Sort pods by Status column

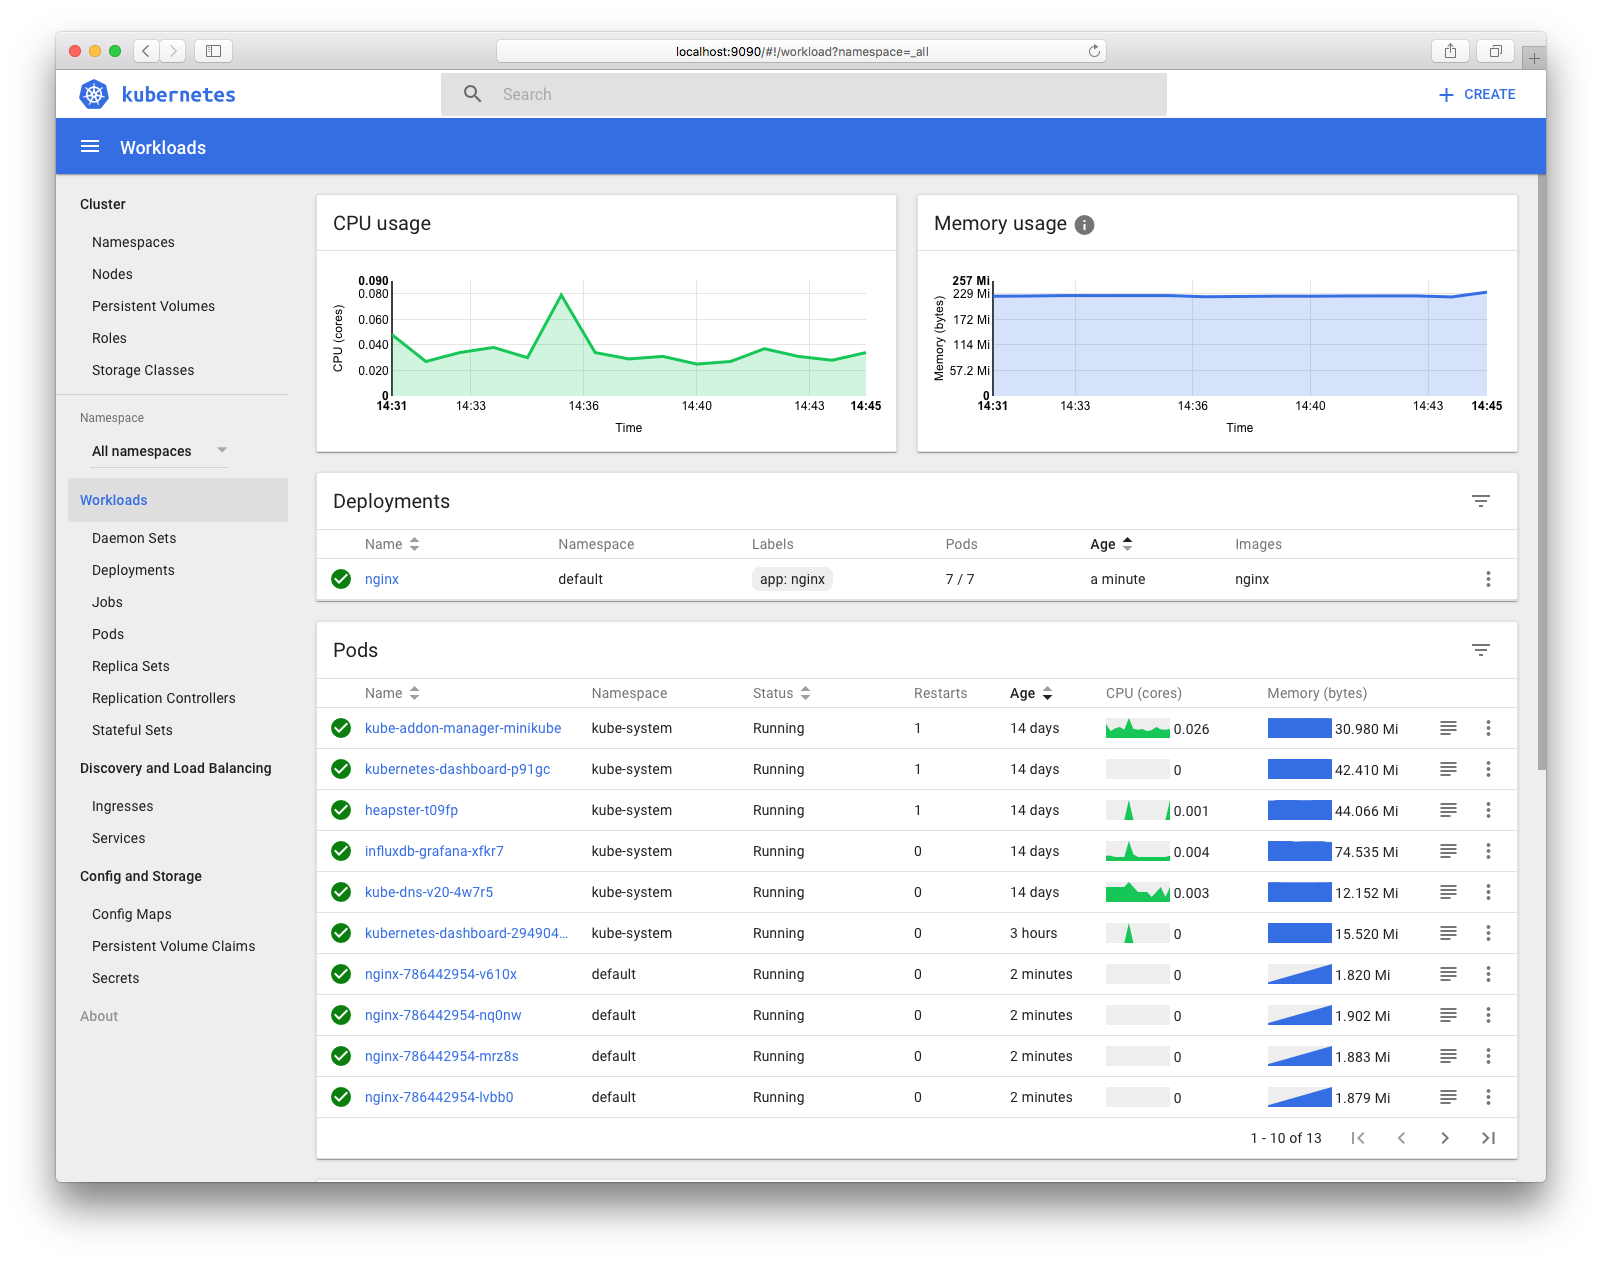[781, 693]
